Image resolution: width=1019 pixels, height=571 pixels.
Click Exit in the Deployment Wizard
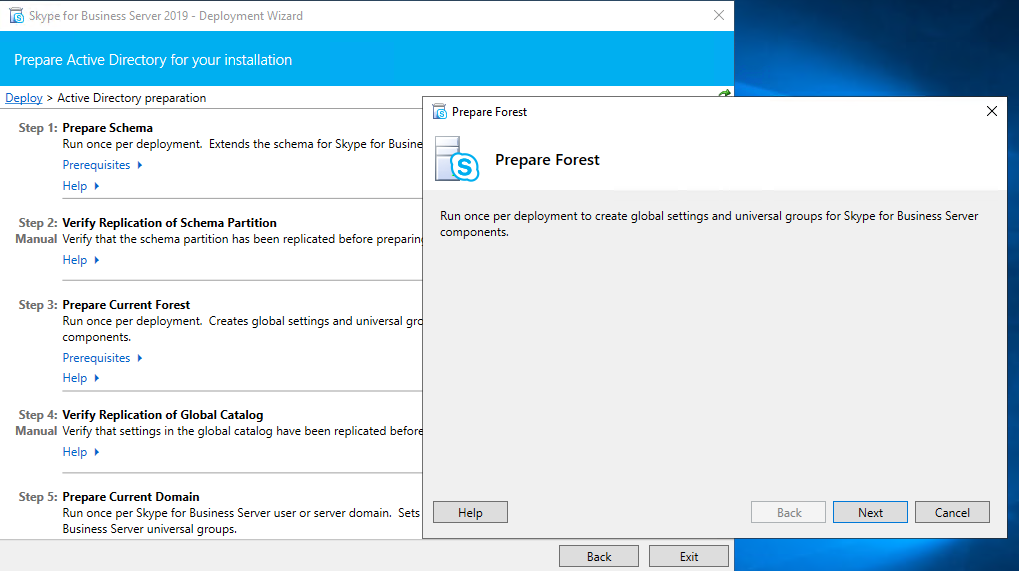pyautogui.click(x=688, y=556)
